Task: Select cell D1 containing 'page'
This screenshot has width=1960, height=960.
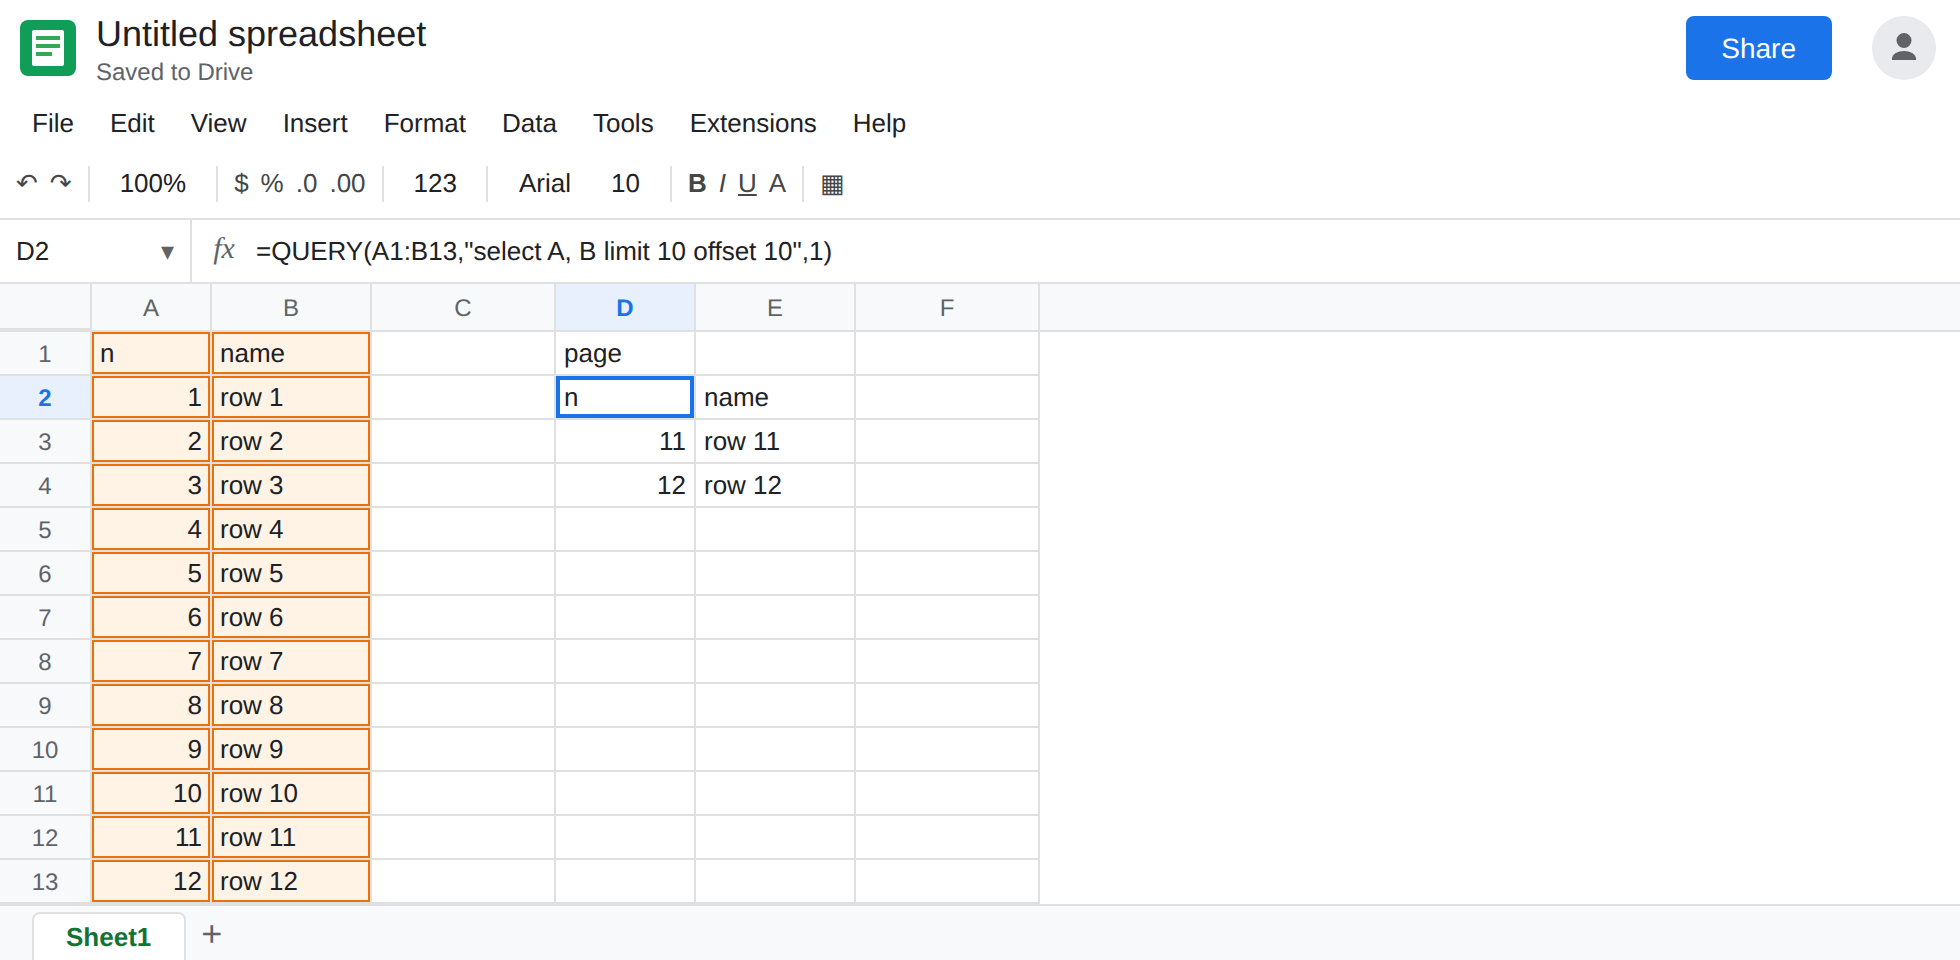Action: pyautogui.click(x=625, y=354)
